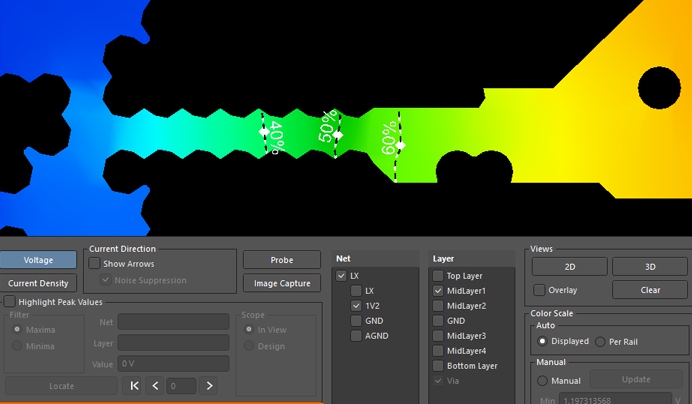Enable the Top Layer checkbox

coord(439,275)
